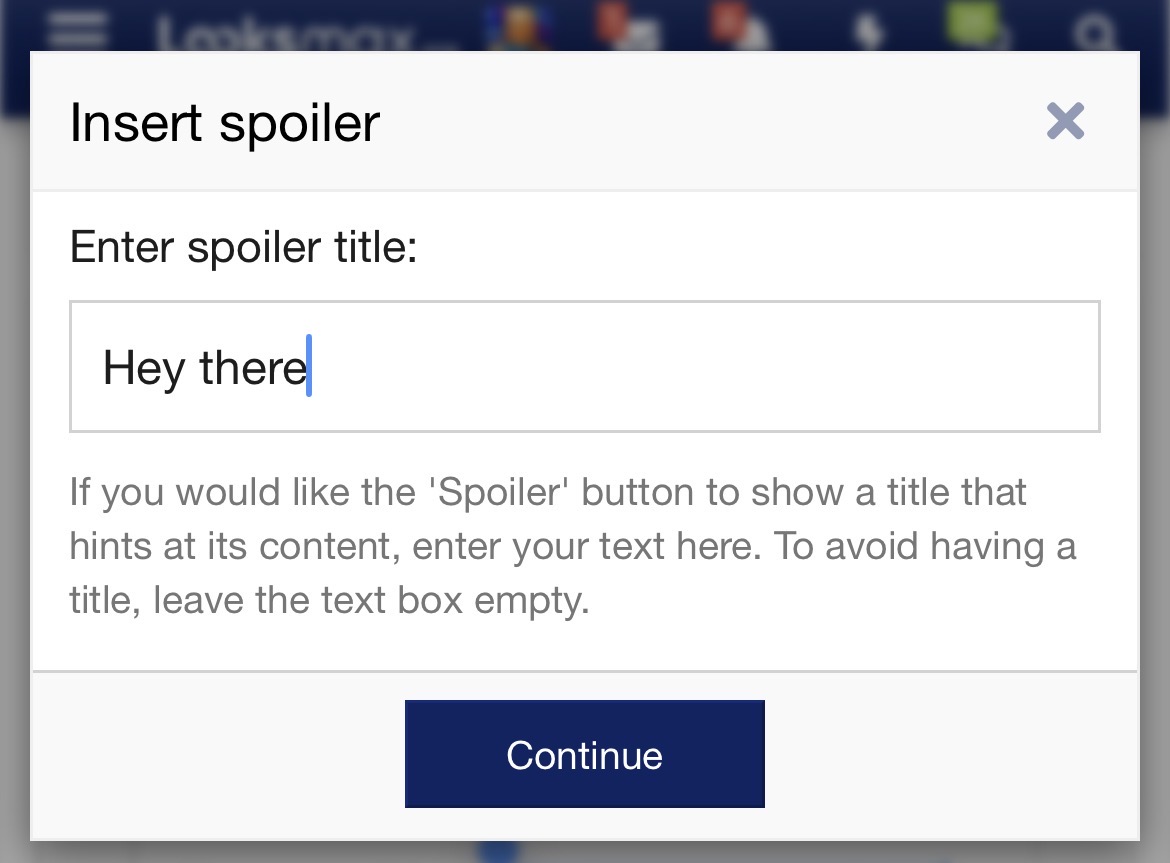Click the word 'Spoiler' in helper text
This screenshot has height=863, width=1170.
[498, 492]
